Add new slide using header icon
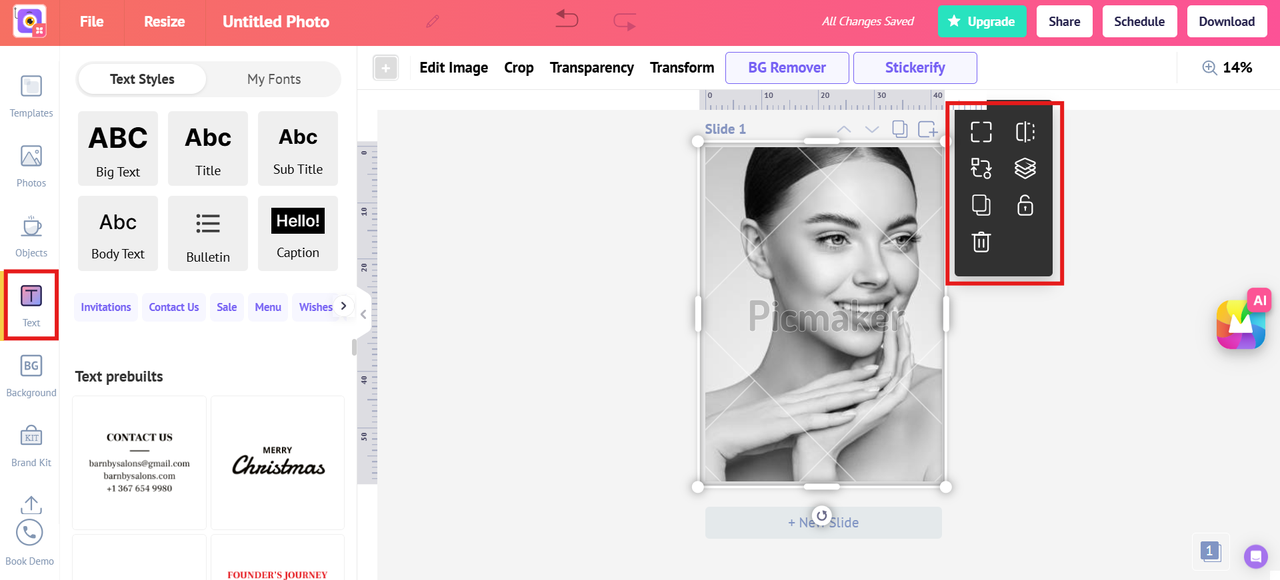This screenshot has height=580, width=1280. click(928, 129)
